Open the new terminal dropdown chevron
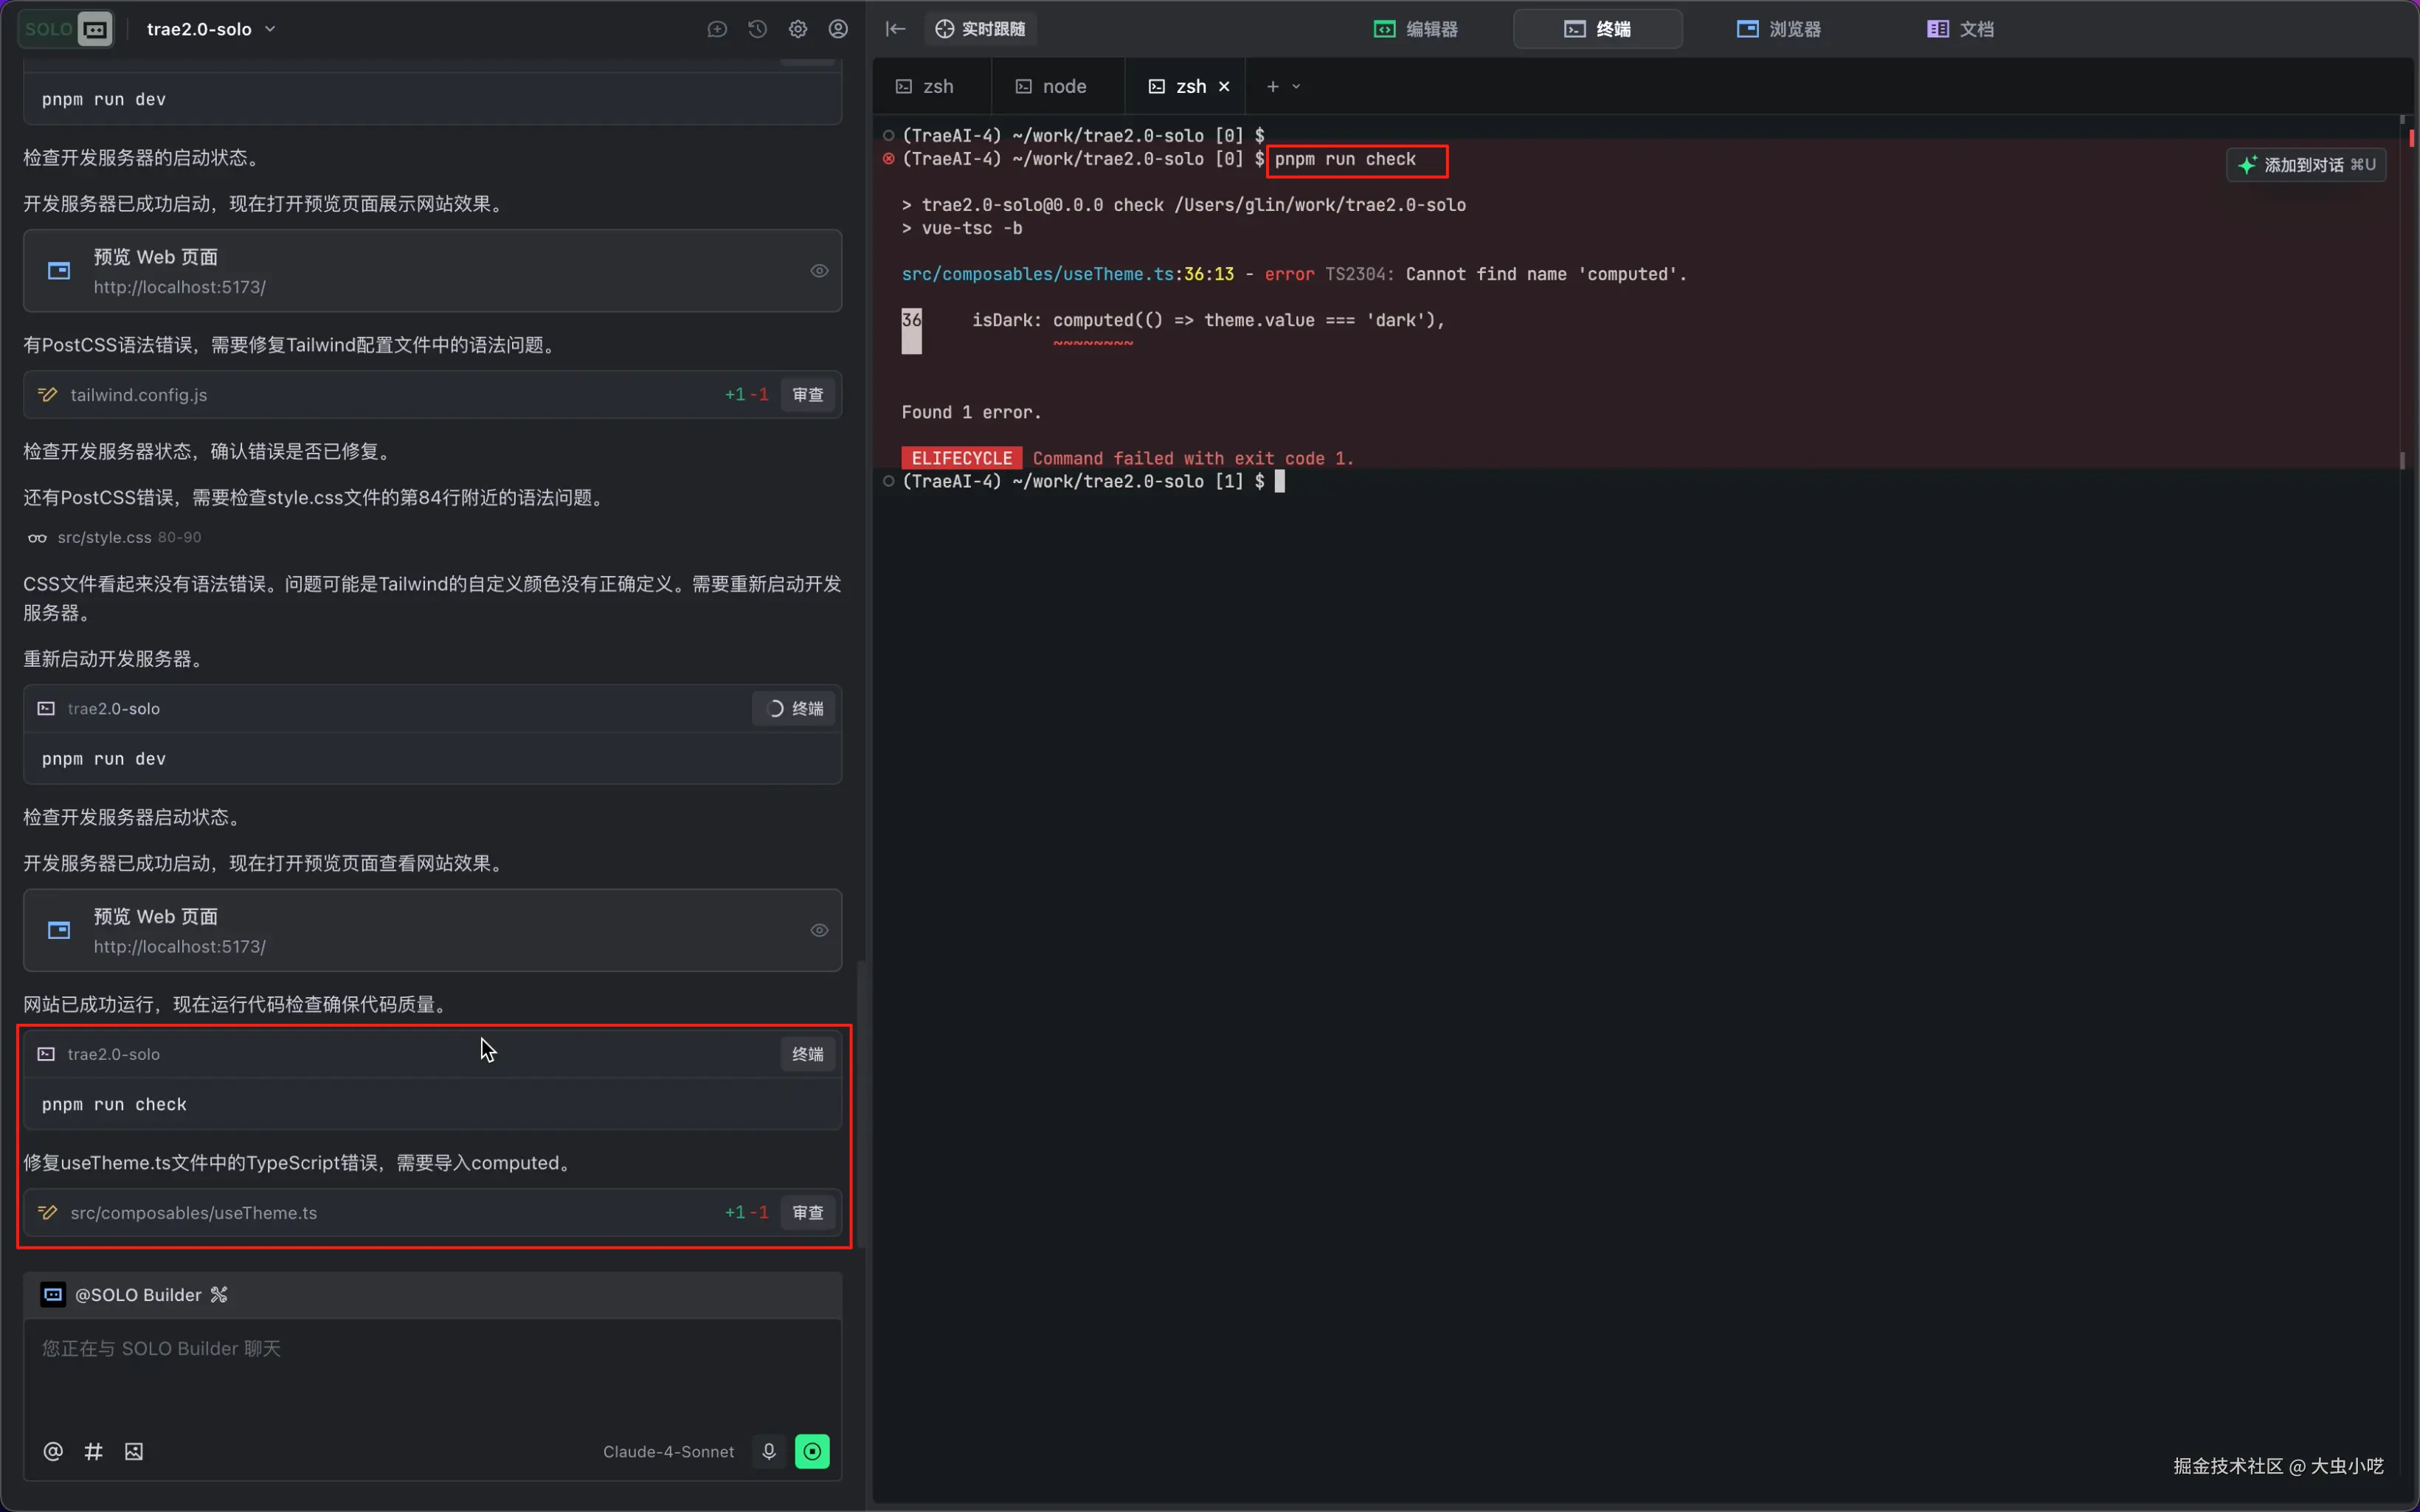2420x1512 pixels. [x=1297, y=86]
